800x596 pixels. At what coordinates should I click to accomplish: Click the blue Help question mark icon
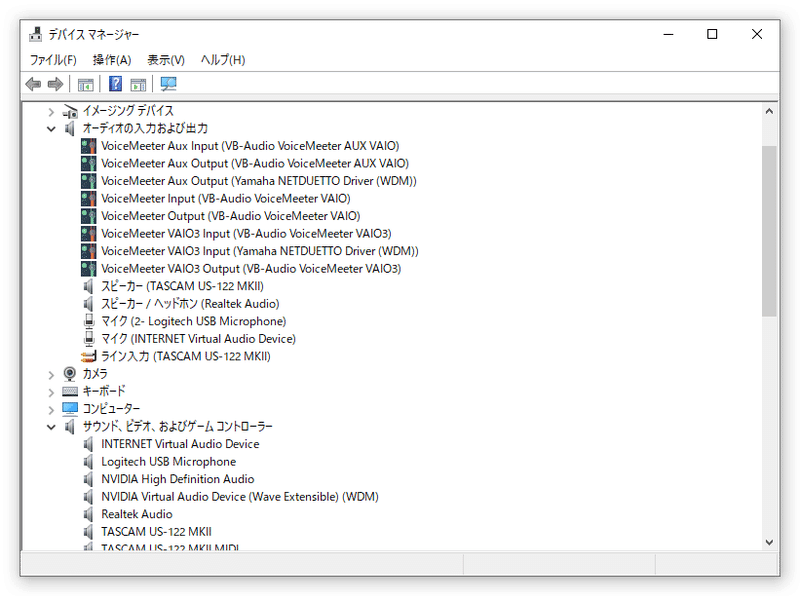coord(116,84)
